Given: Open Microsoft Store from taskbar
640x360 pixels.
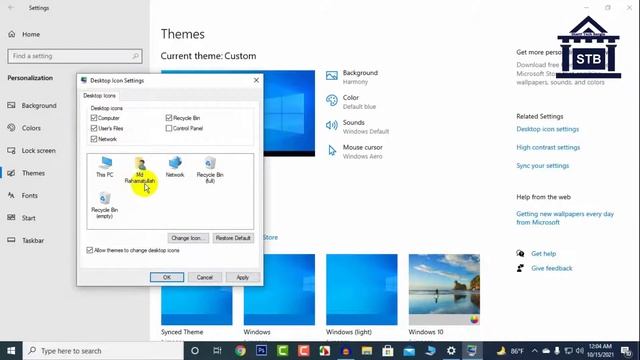Looking at the screenshot, I should pos(388,351).
